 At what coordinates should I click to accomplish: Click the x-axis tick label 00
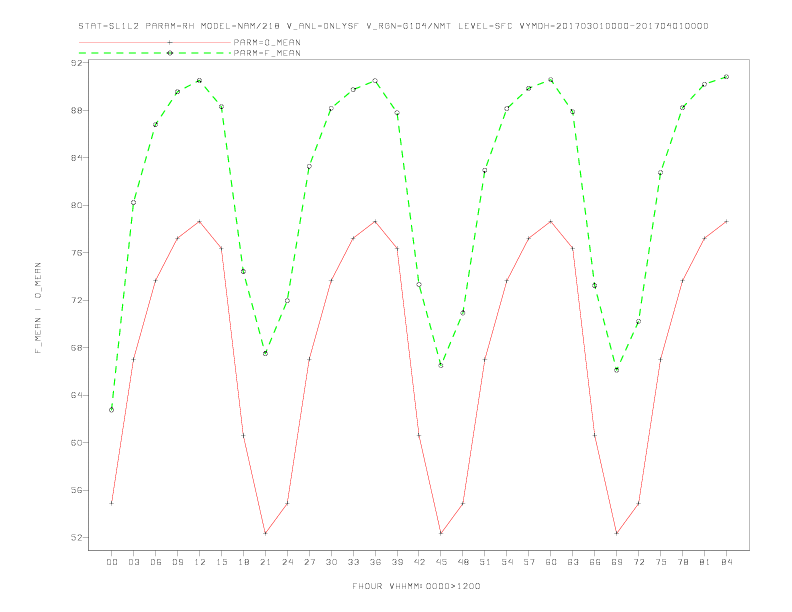112,562
